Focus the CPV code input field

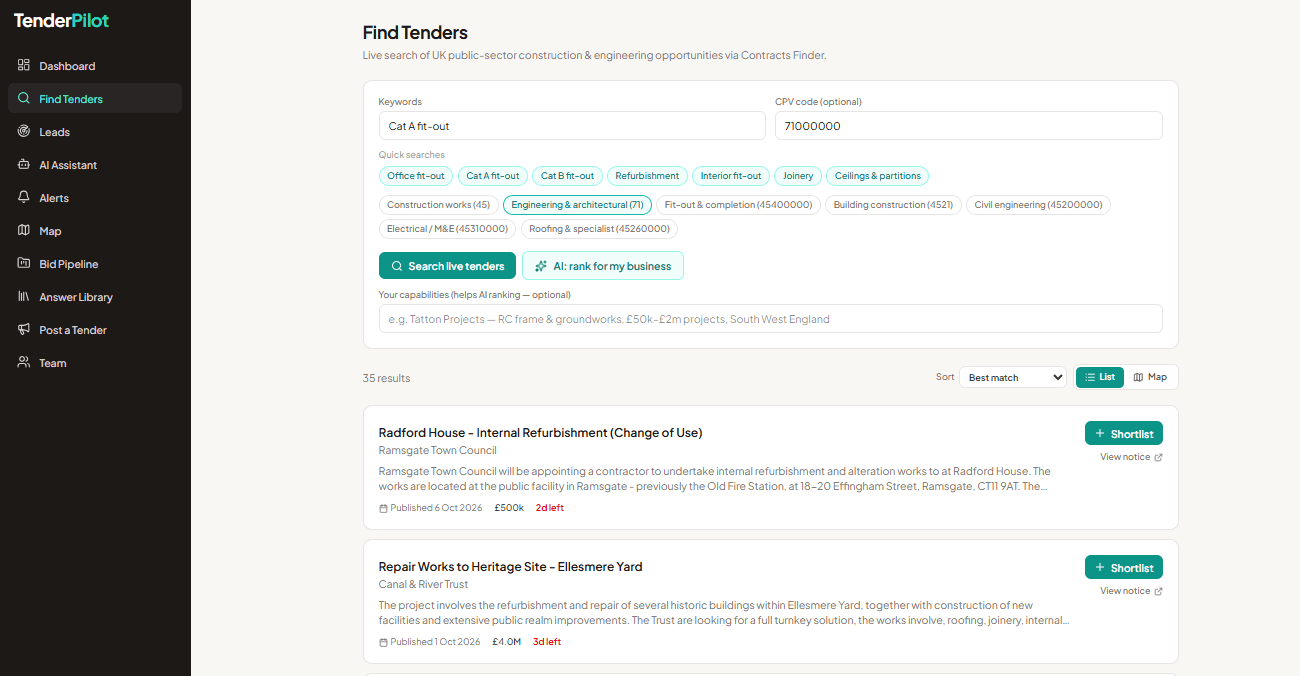click(969, 126)
